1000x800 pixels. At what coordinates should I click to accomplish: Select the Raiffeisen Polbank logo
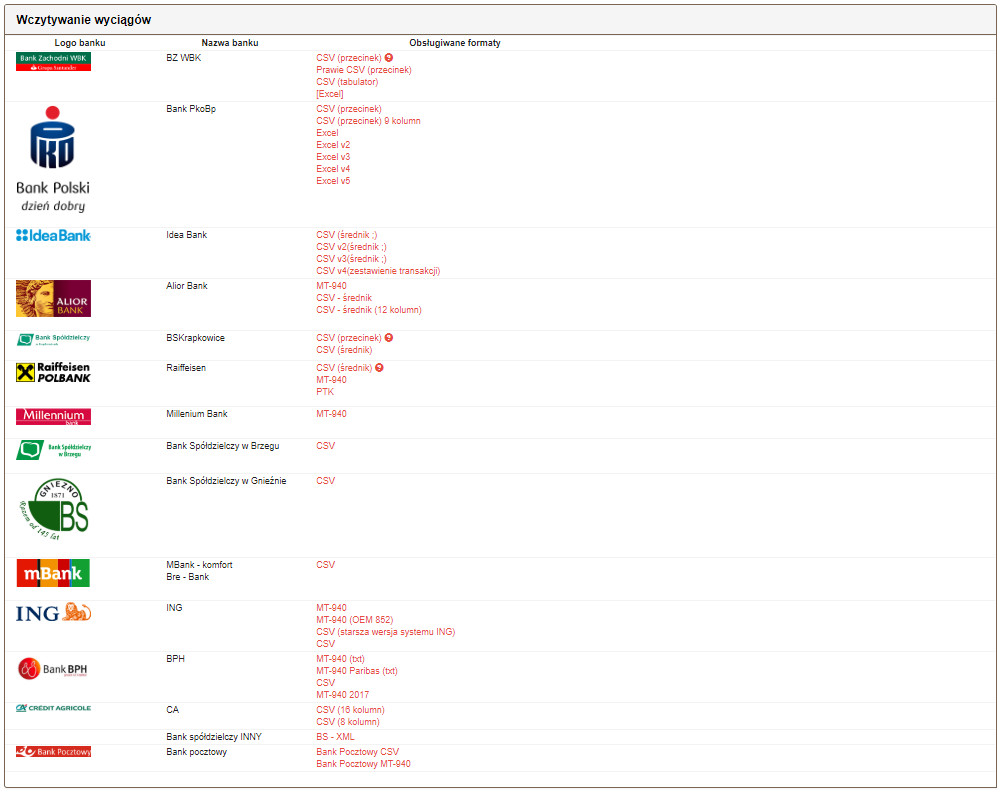(x=54, y=373)
